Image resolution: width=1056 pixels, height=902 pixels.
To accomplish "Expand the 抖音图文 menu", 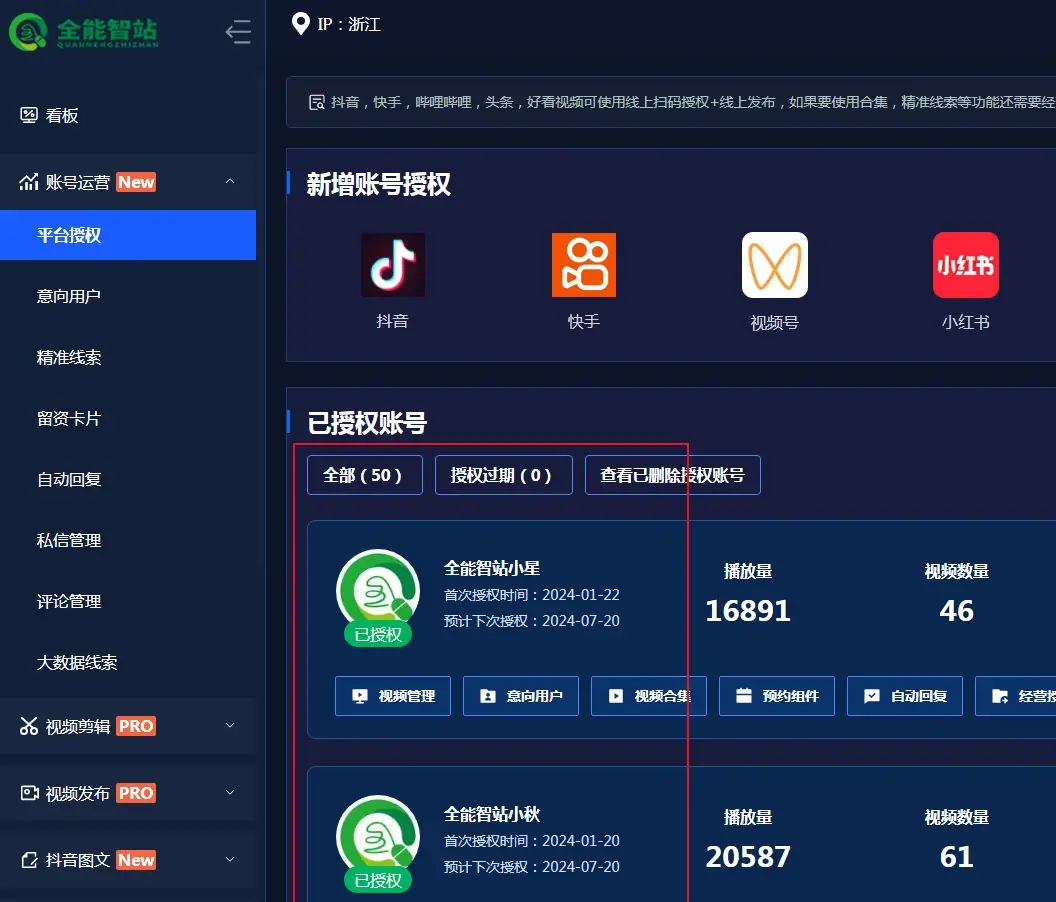I will coord(128,860).
